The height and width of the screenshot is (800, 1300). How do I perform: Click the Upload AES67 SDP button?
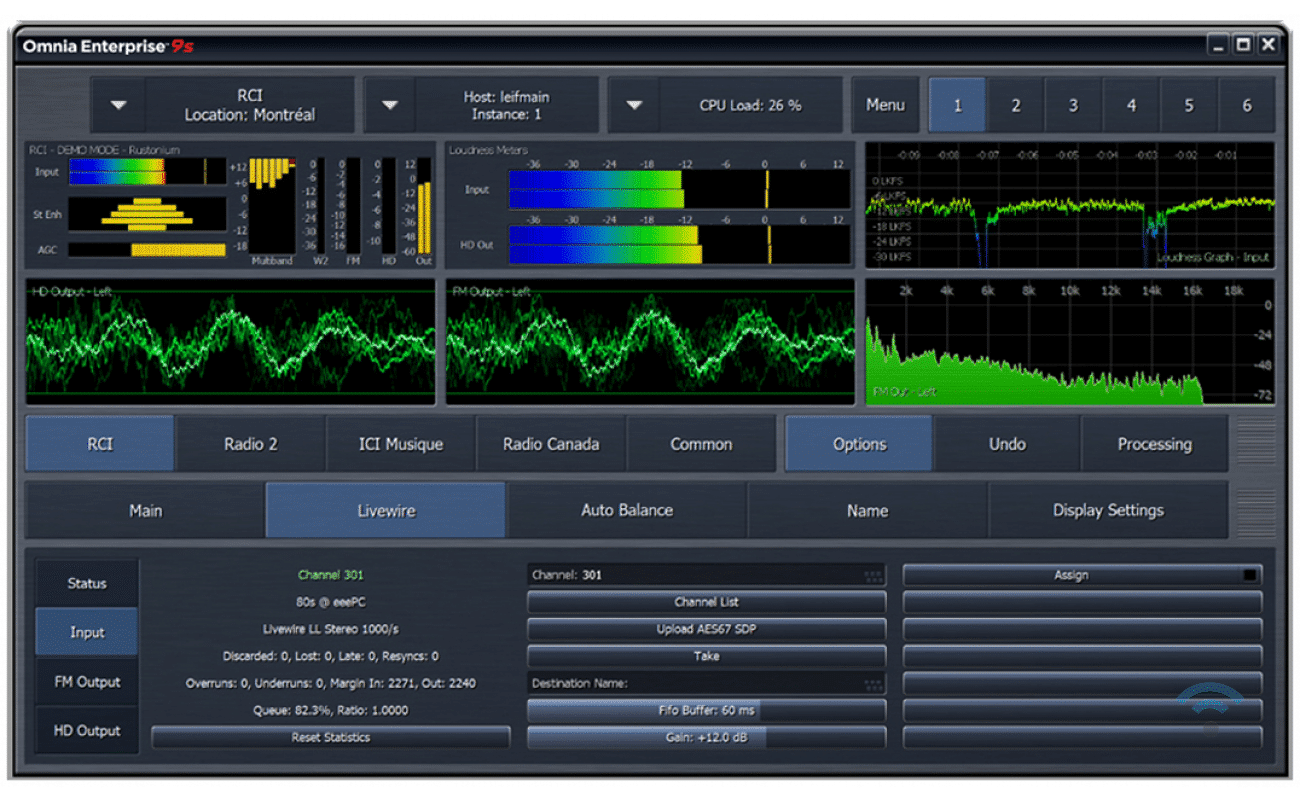(706, 630)
